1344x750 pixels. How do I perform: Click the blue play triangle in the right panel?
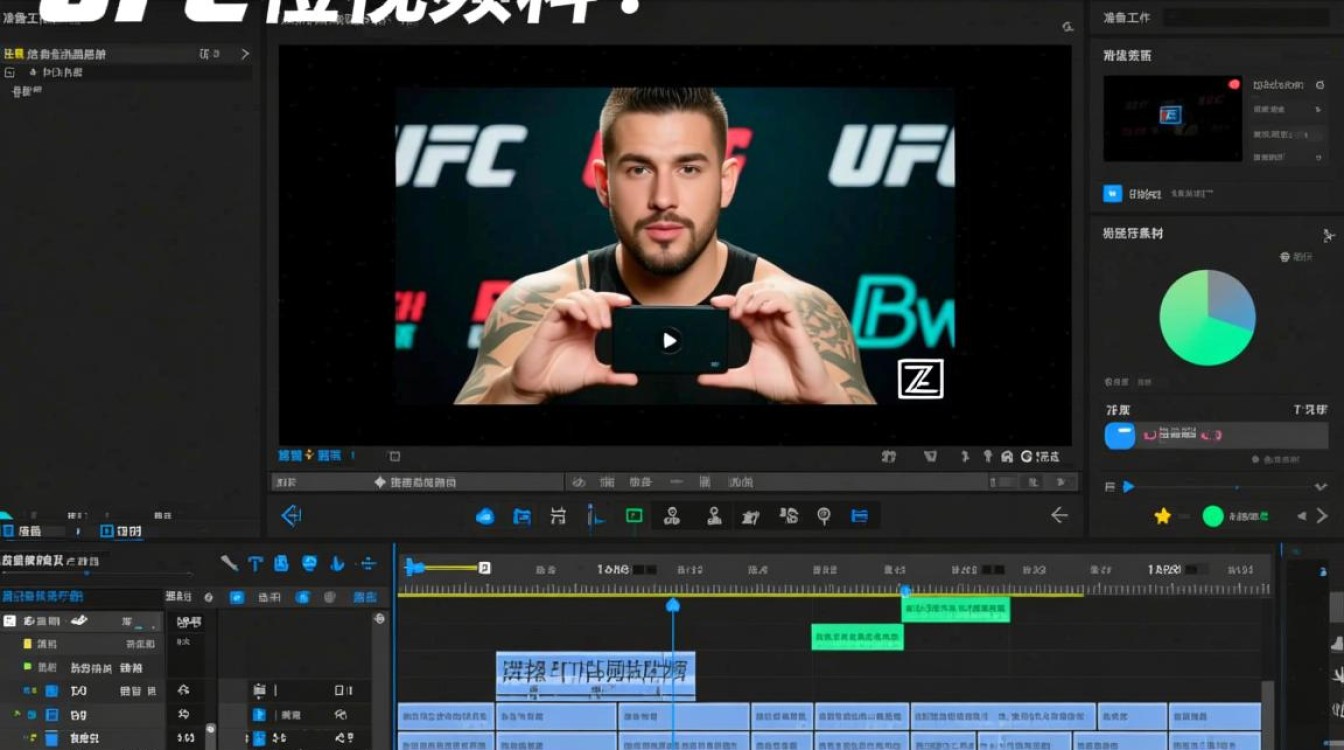[1128, 486]
